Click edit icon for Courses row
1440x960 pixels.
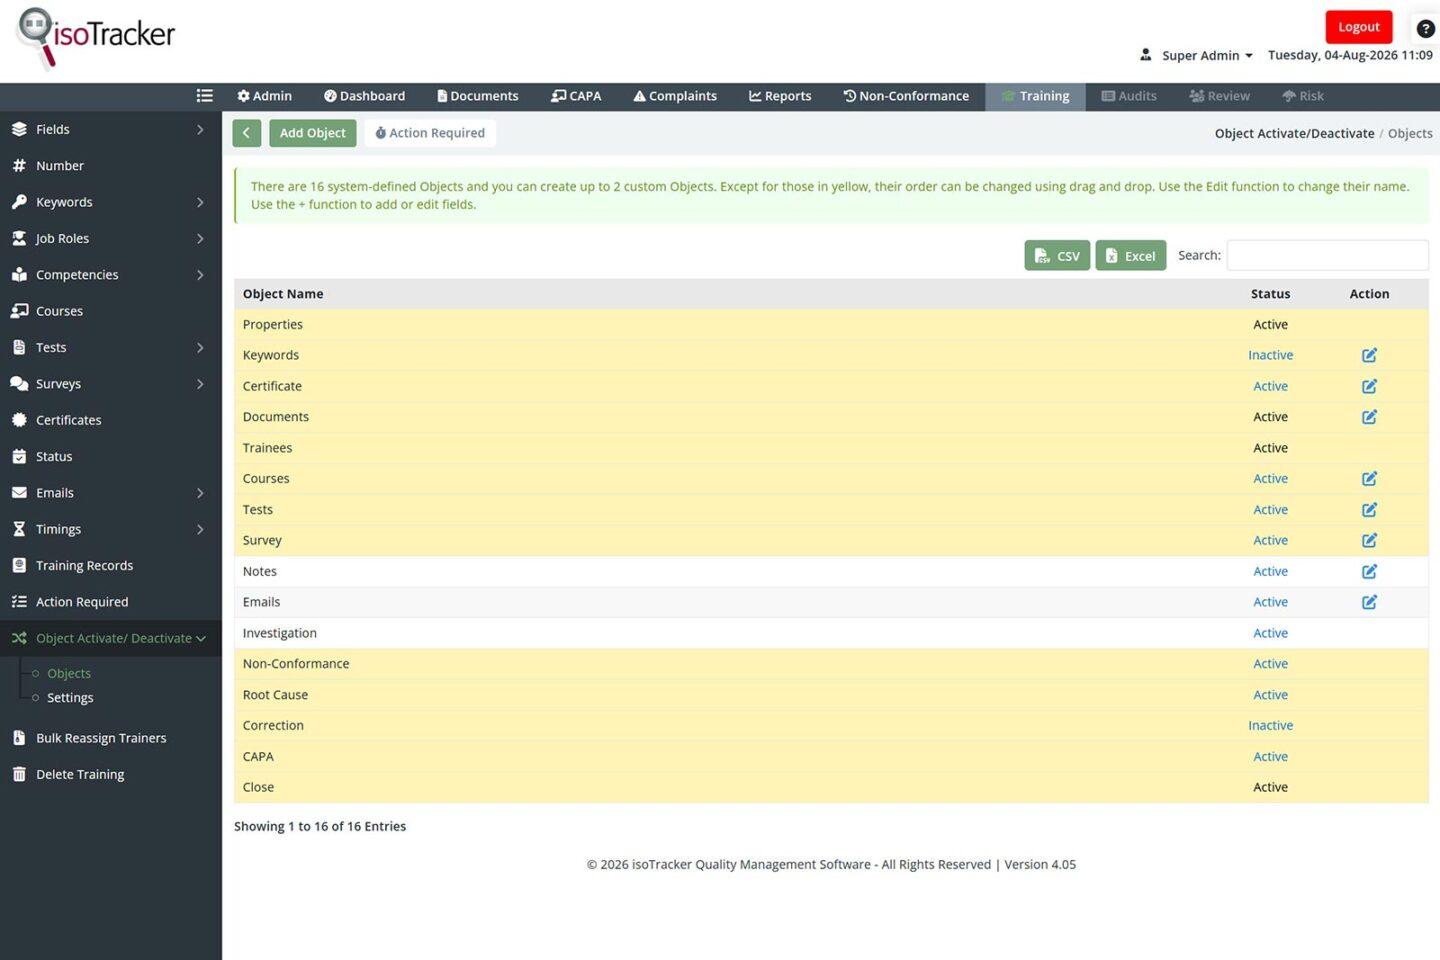point(1369,479)
